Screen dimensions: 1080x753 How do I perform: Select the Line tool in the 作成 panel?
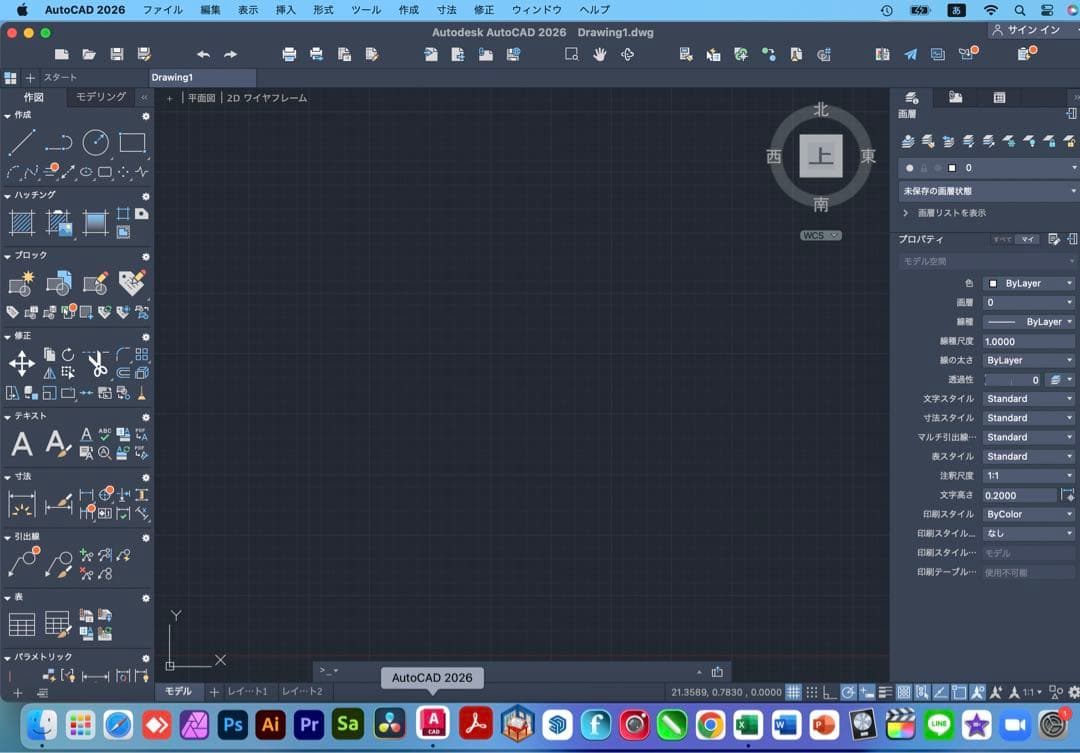pyautogui.click(x=22, y=142)
